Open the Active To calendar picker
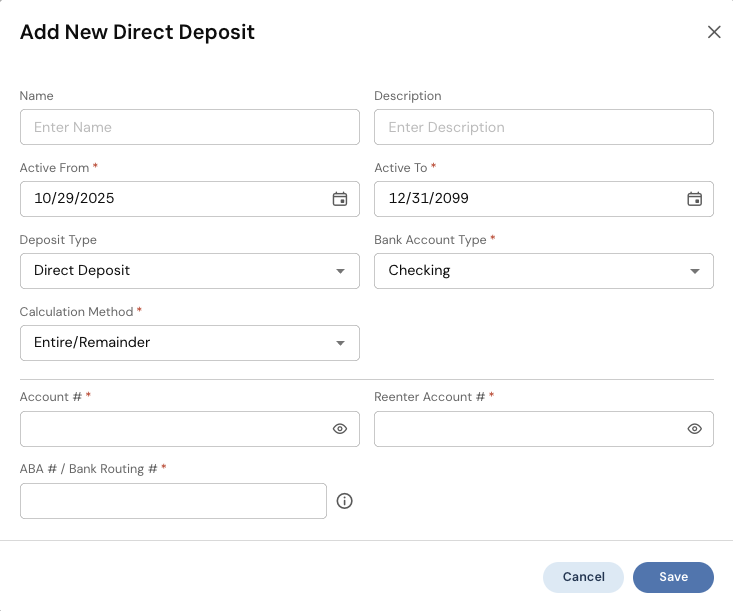This screenshot has width=733, height=611. point(694,199)
